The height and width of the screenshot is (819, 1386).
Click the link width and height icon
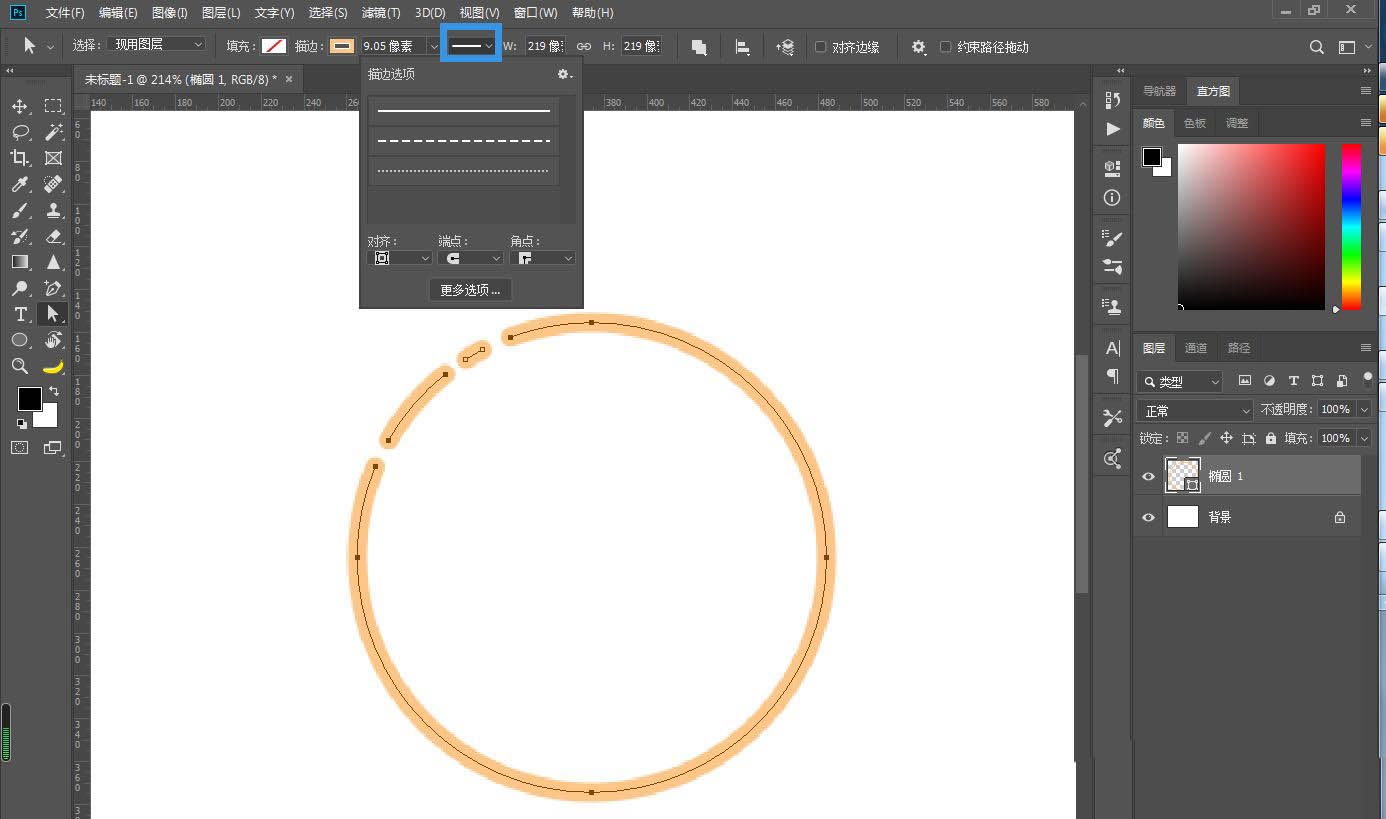(584, 47)
